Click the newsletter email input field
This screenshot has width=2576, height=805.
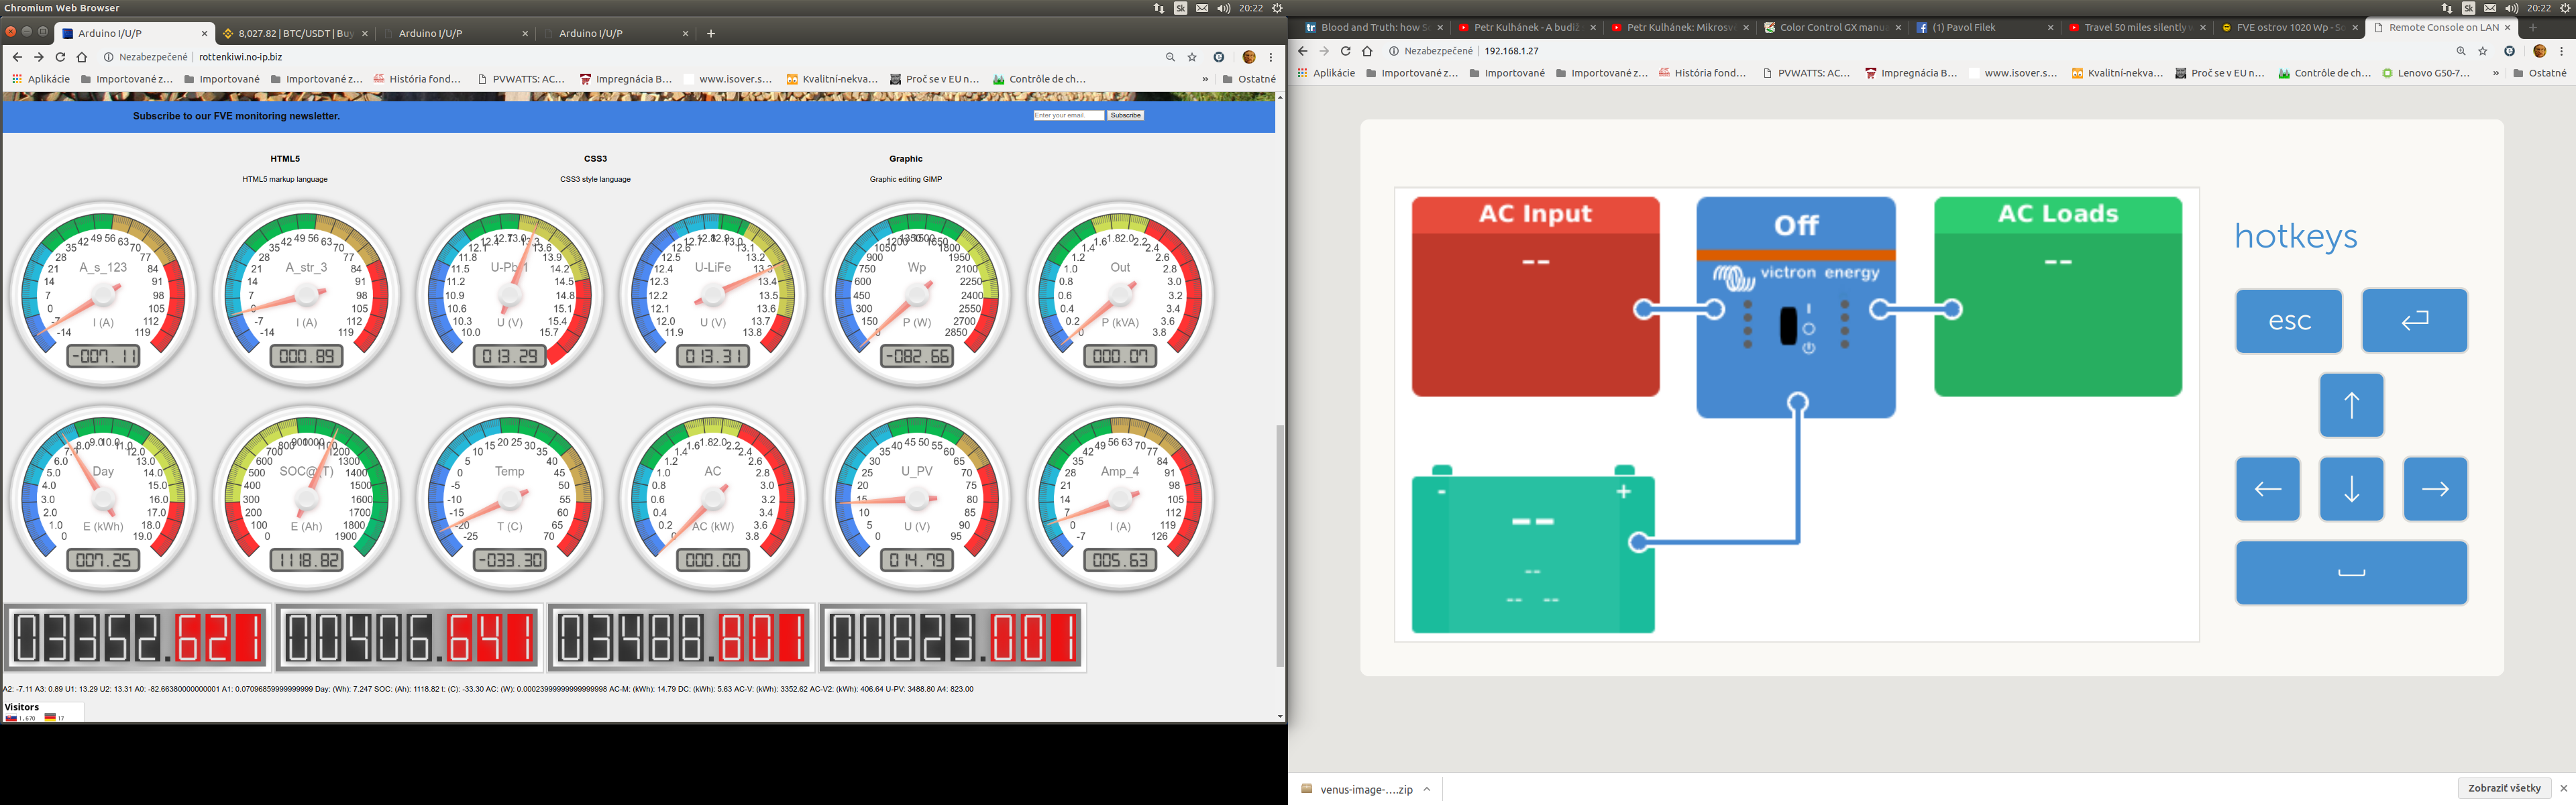[1068, 116]
